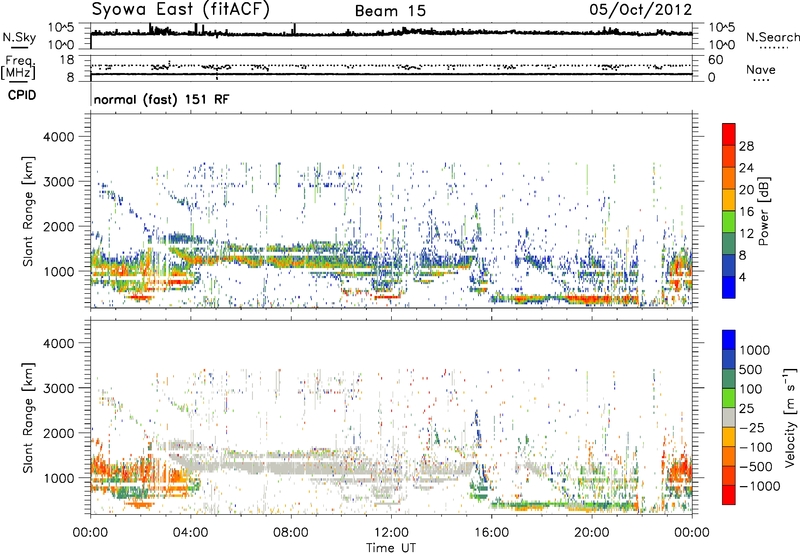800x554 pixels.
Task: Click '1000' on the power panel range axis
Action: (59, 271)
